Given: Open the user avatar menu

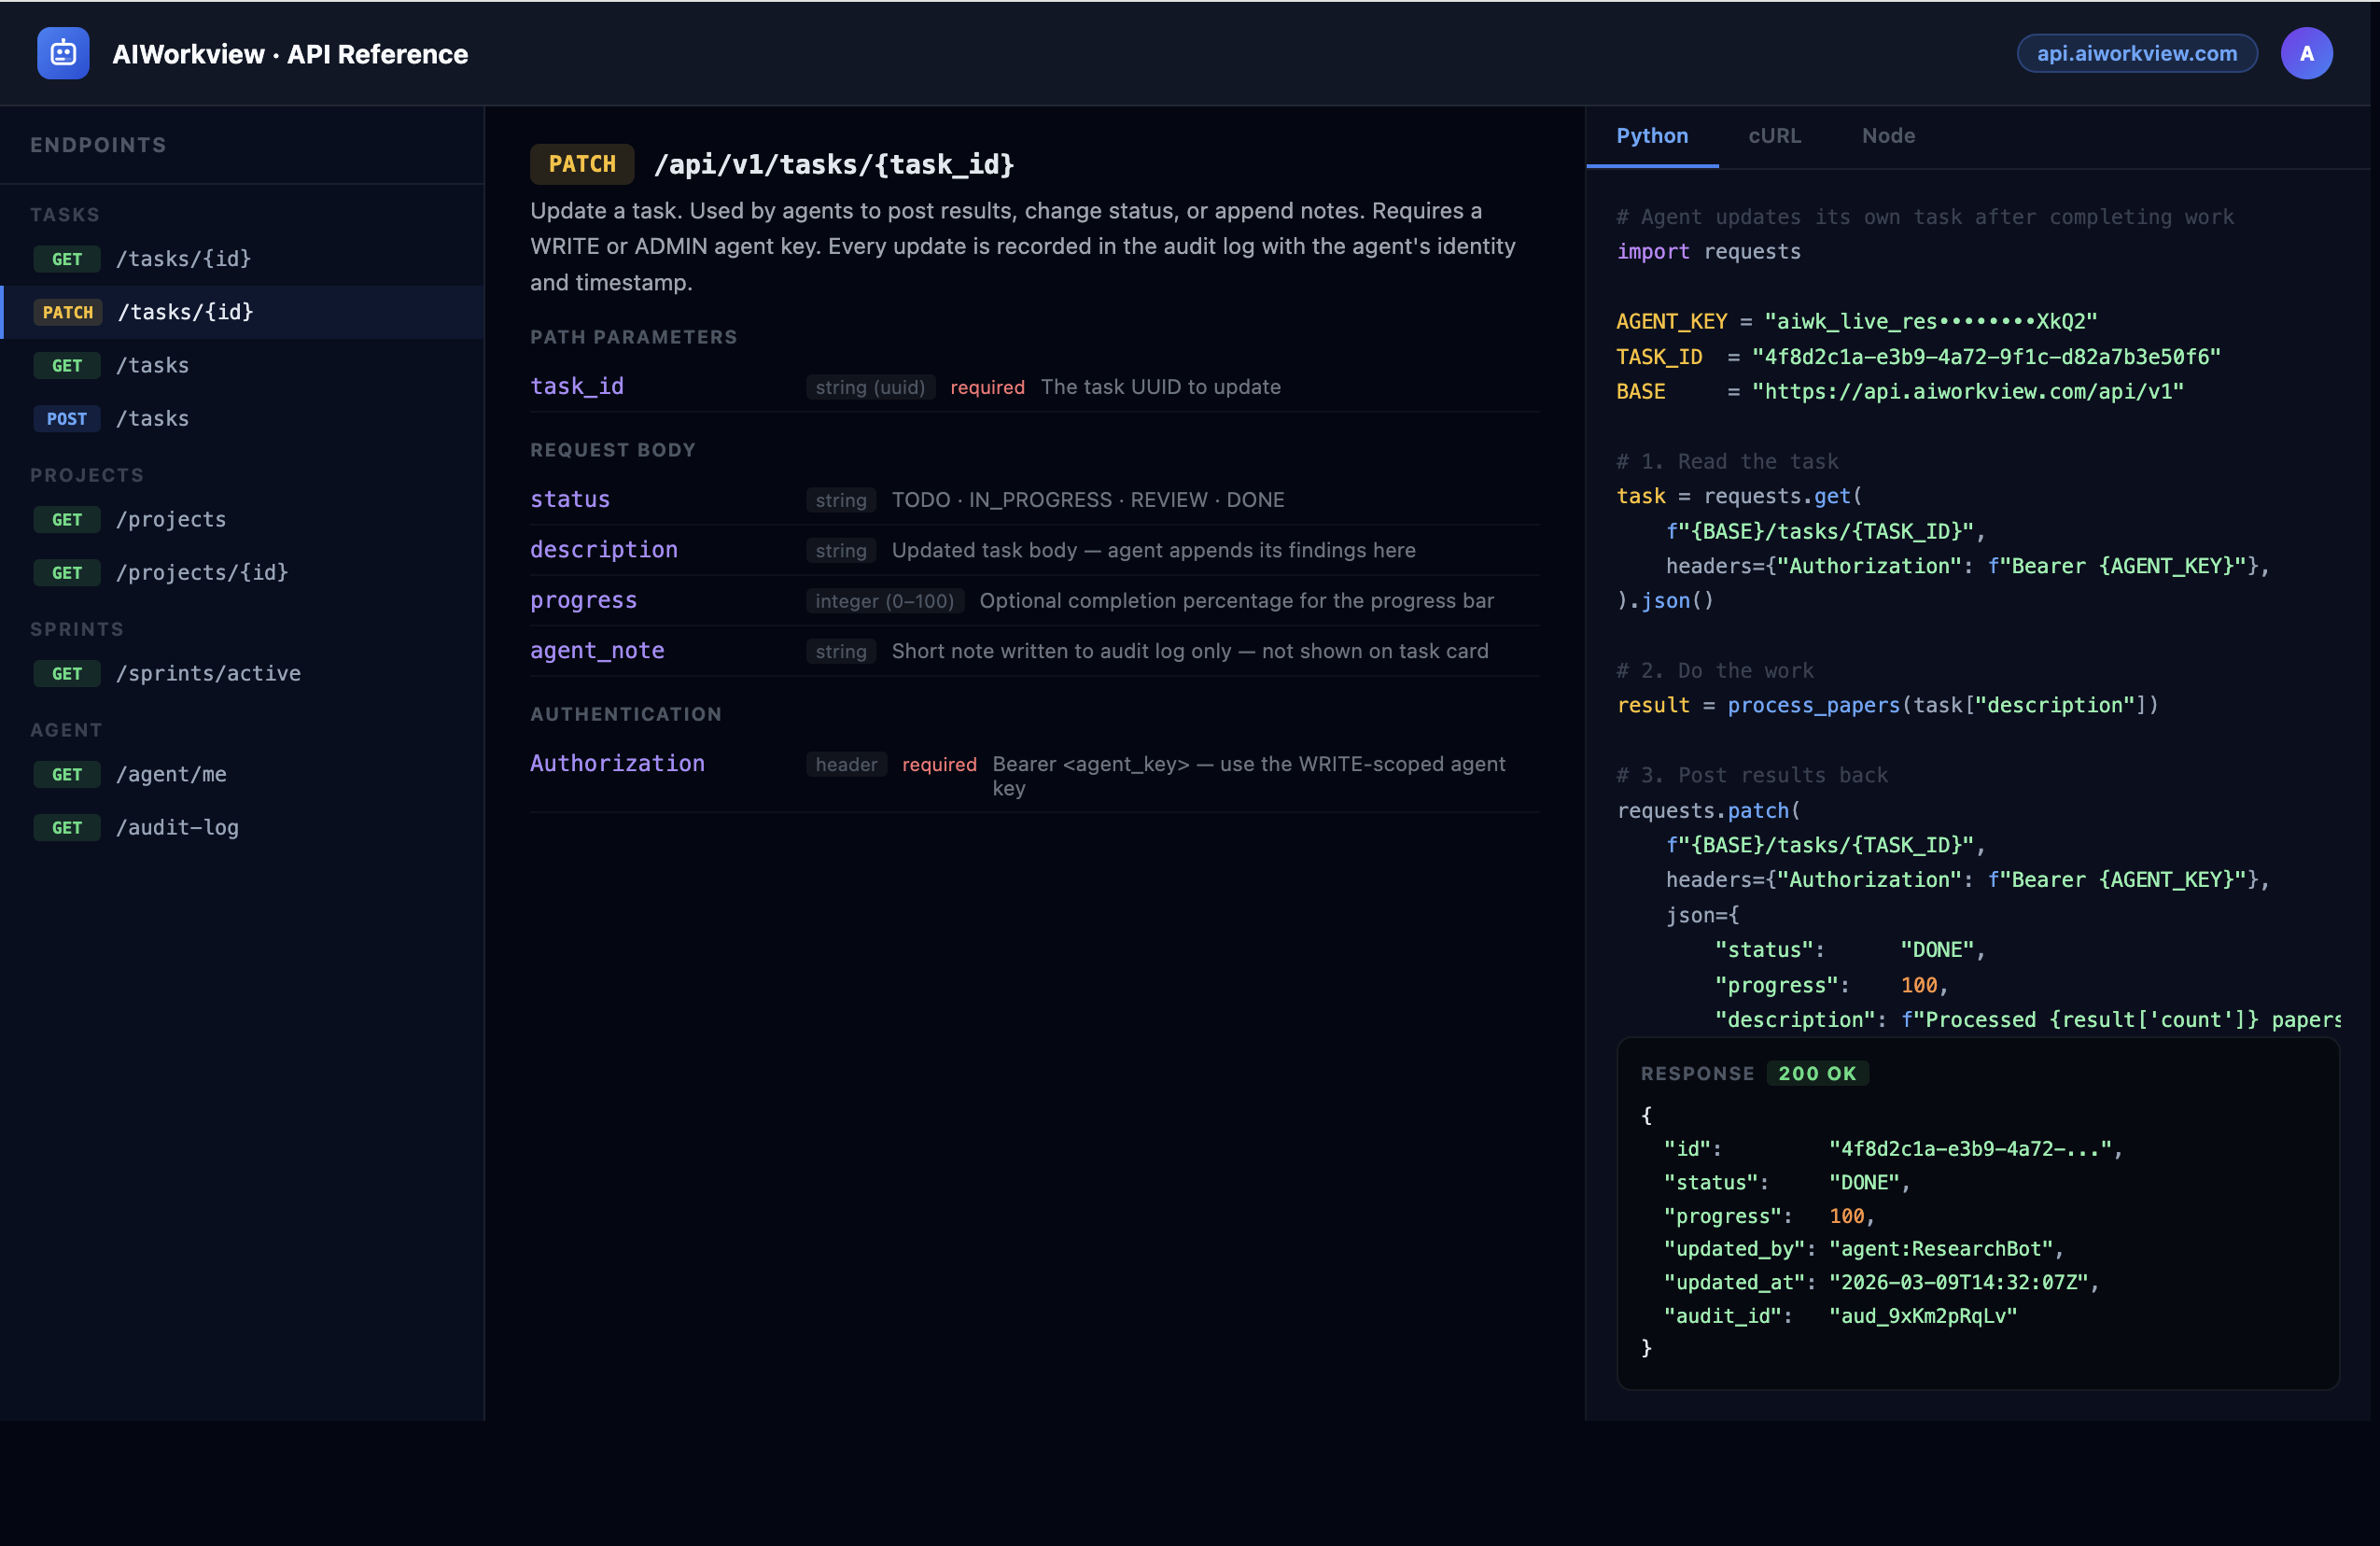Looking at the screenshot, I should click(2307, 53).
